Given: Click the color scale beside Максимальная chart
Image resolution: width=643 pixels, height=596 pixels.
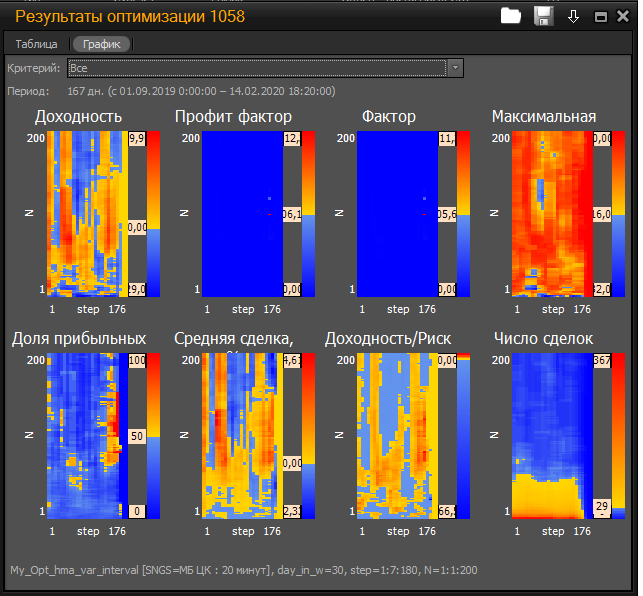Looking at the screenshot, I should [617, 214].
